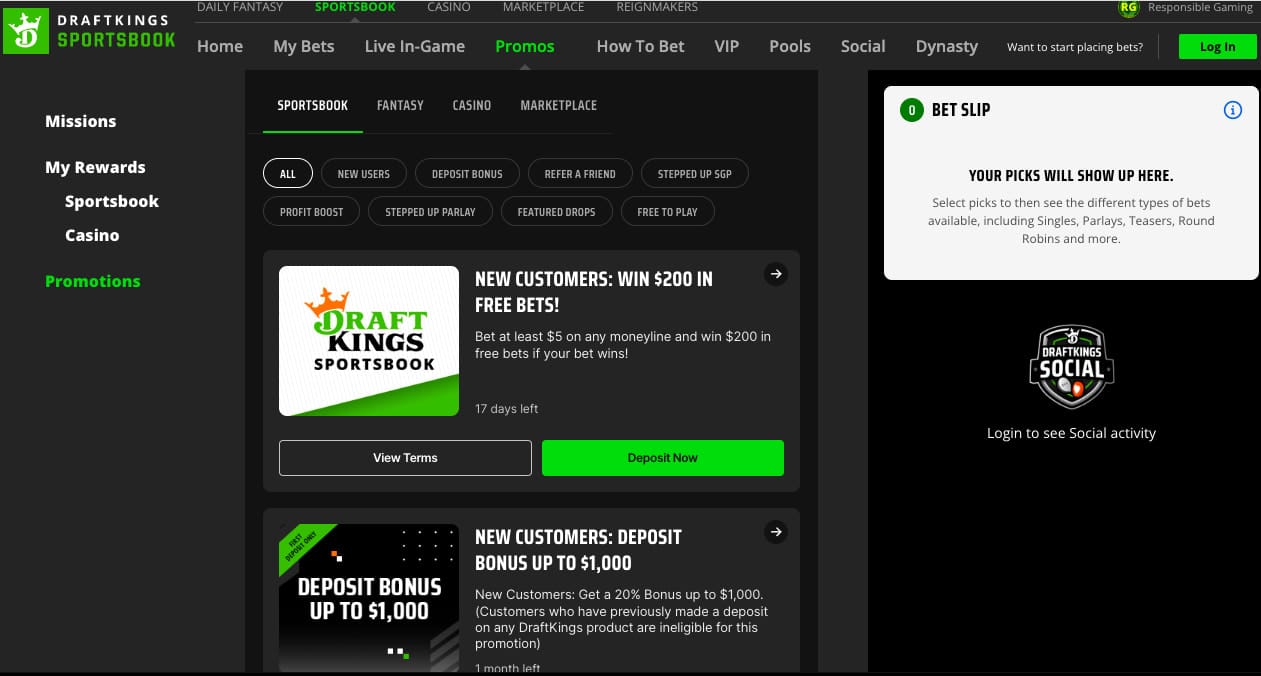Open the How To Bet page

tap(641, 46)
